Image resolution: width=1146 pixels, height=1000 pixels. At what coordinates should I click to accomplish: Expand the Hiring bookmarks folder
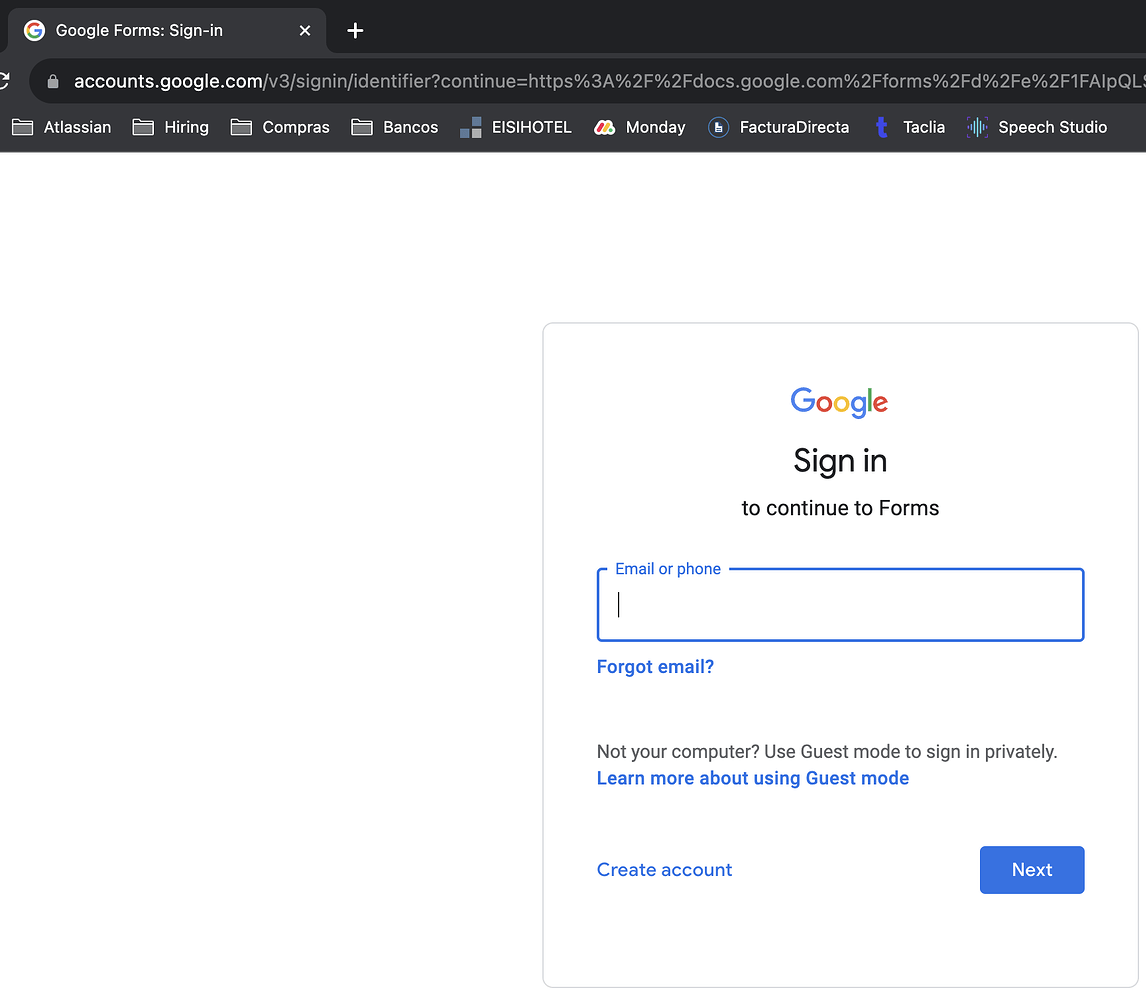(171, 127)
